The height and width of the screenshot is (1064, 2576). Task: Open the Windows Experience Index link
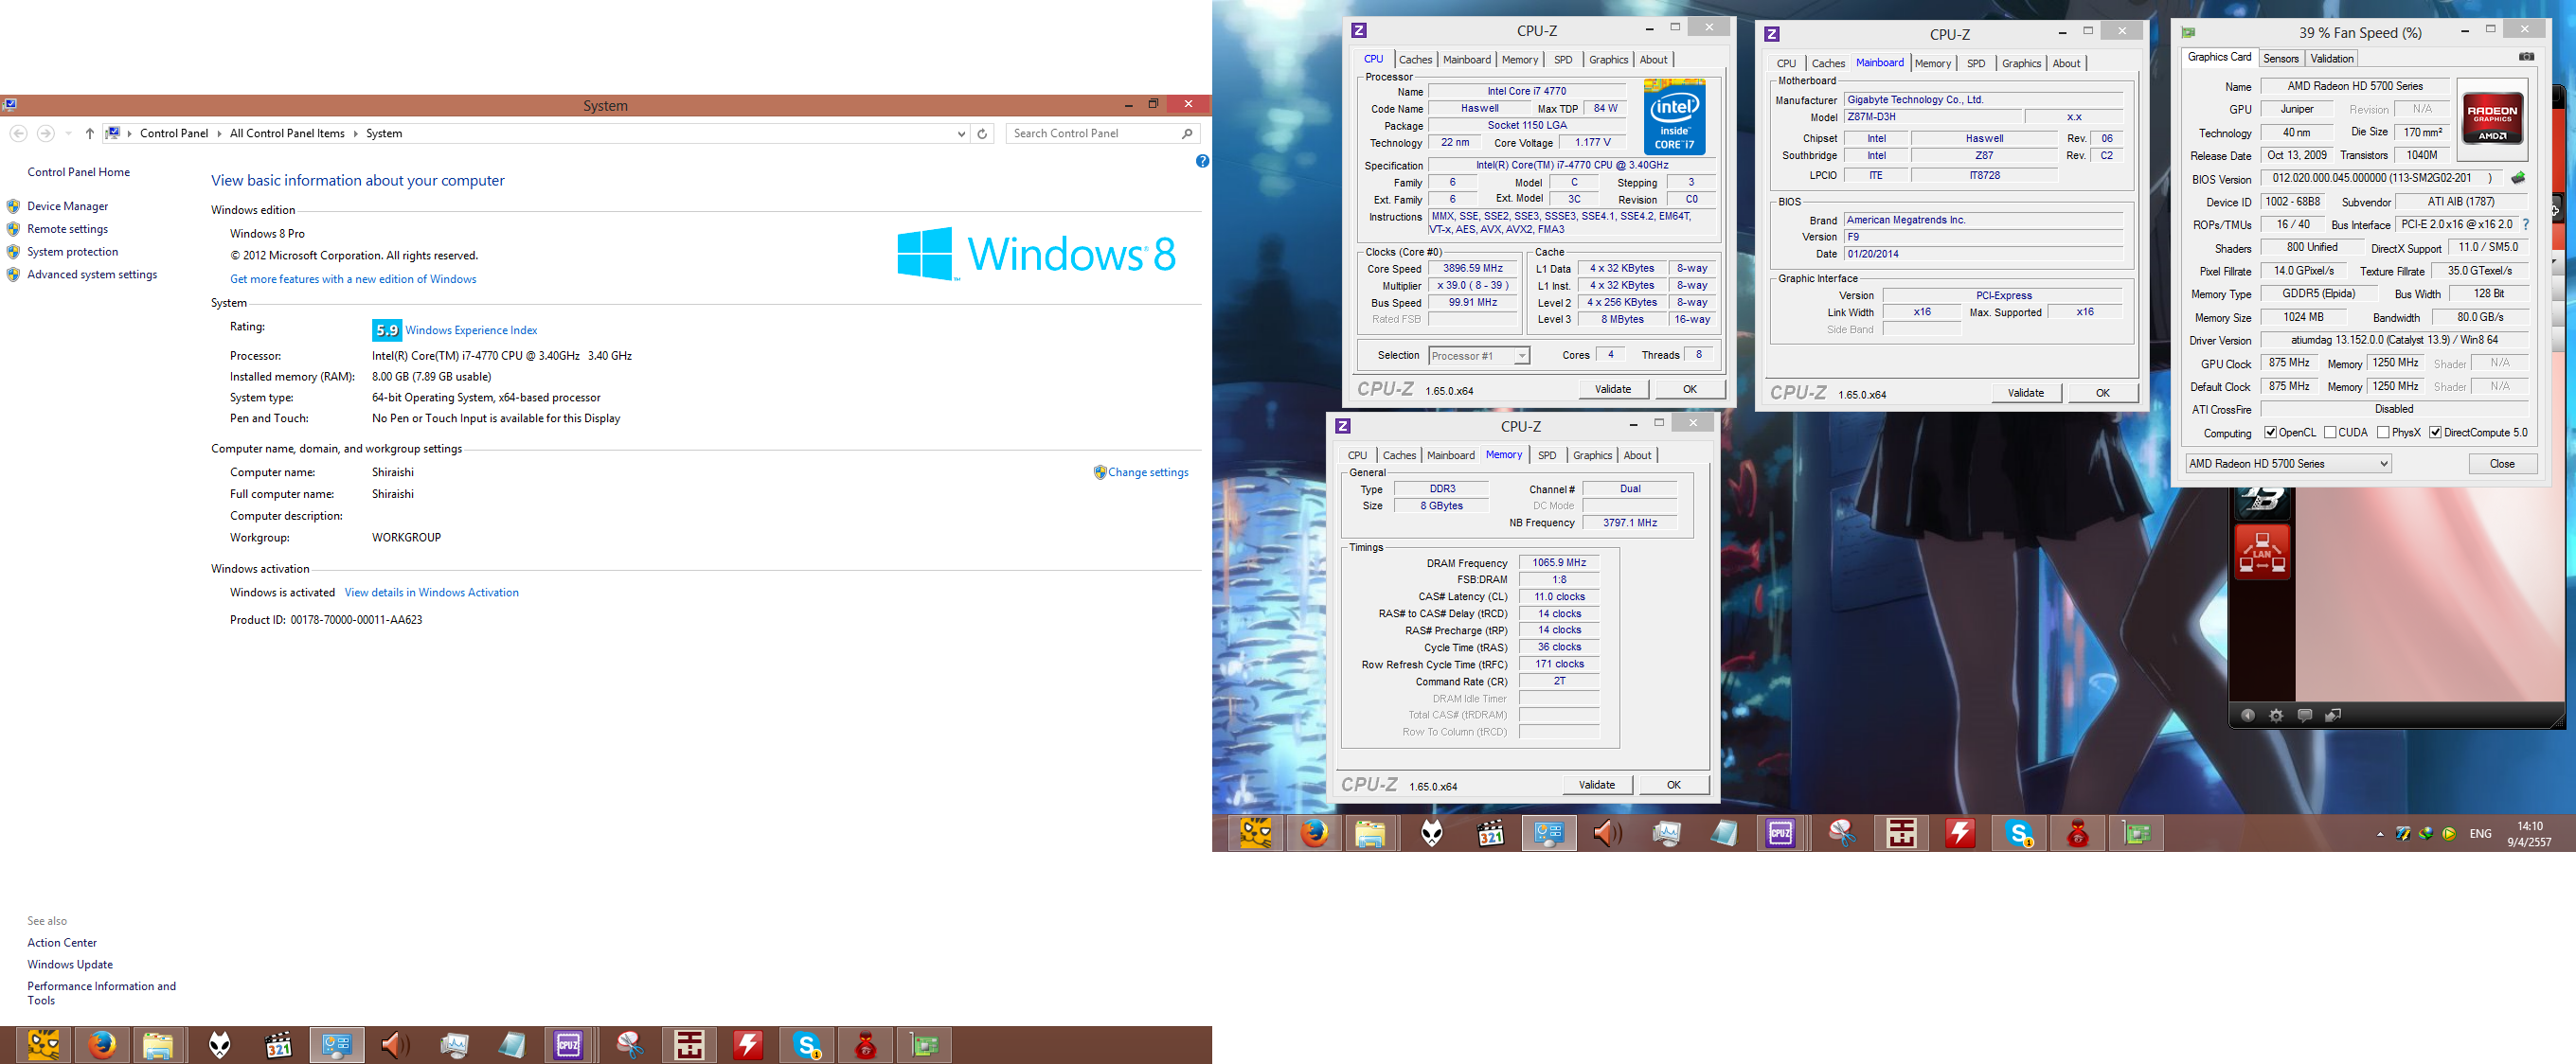pyautogui.click(x=471, y=330)
